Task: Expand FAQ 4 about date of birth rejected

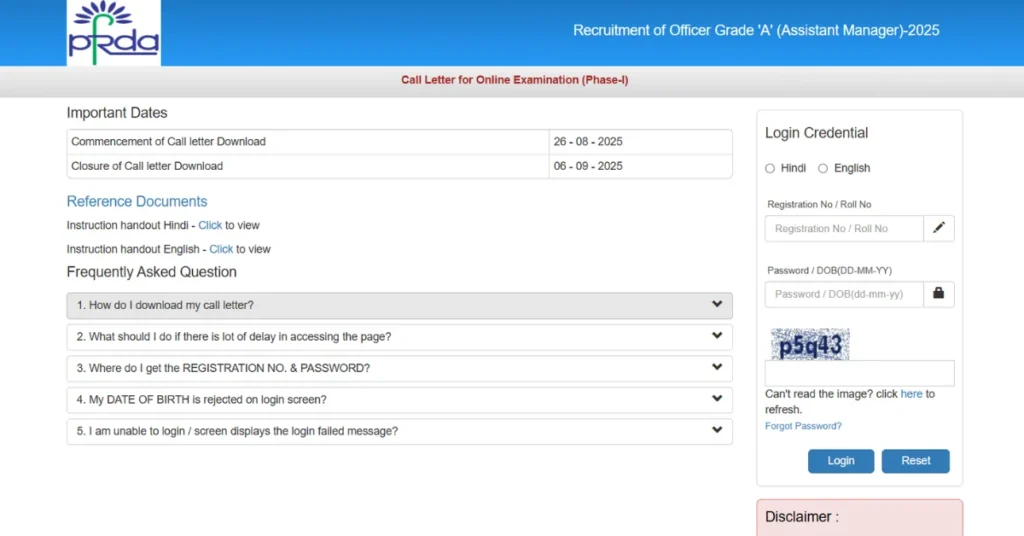Action: 400,400
